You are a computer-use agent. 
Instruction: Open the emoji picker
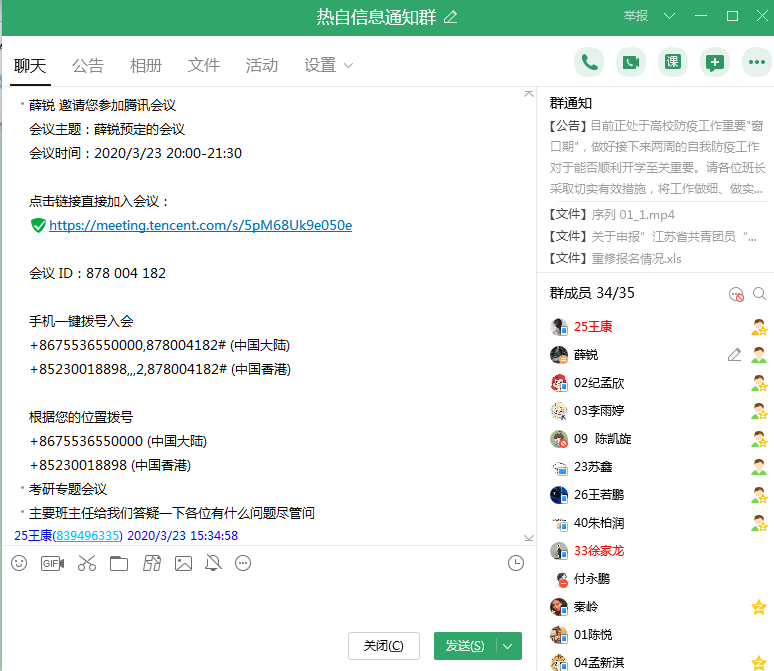tap(19, 563)
